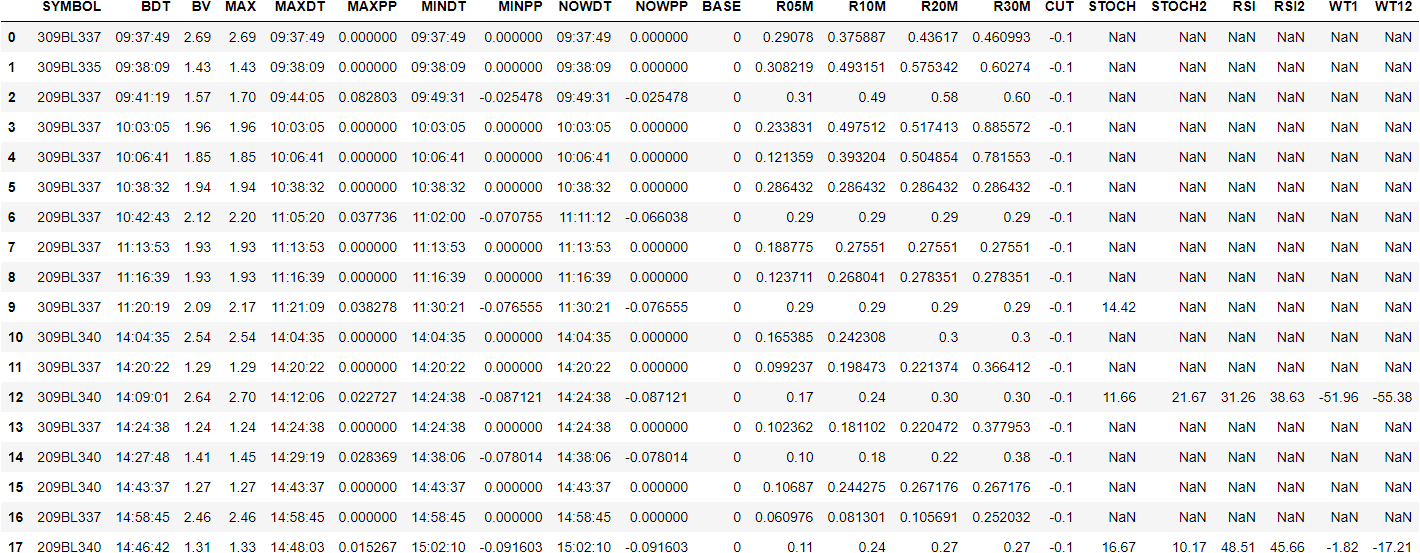Click symbol 309BL335 in row 1
This screenshot has width=1420, height=553.
69,67
